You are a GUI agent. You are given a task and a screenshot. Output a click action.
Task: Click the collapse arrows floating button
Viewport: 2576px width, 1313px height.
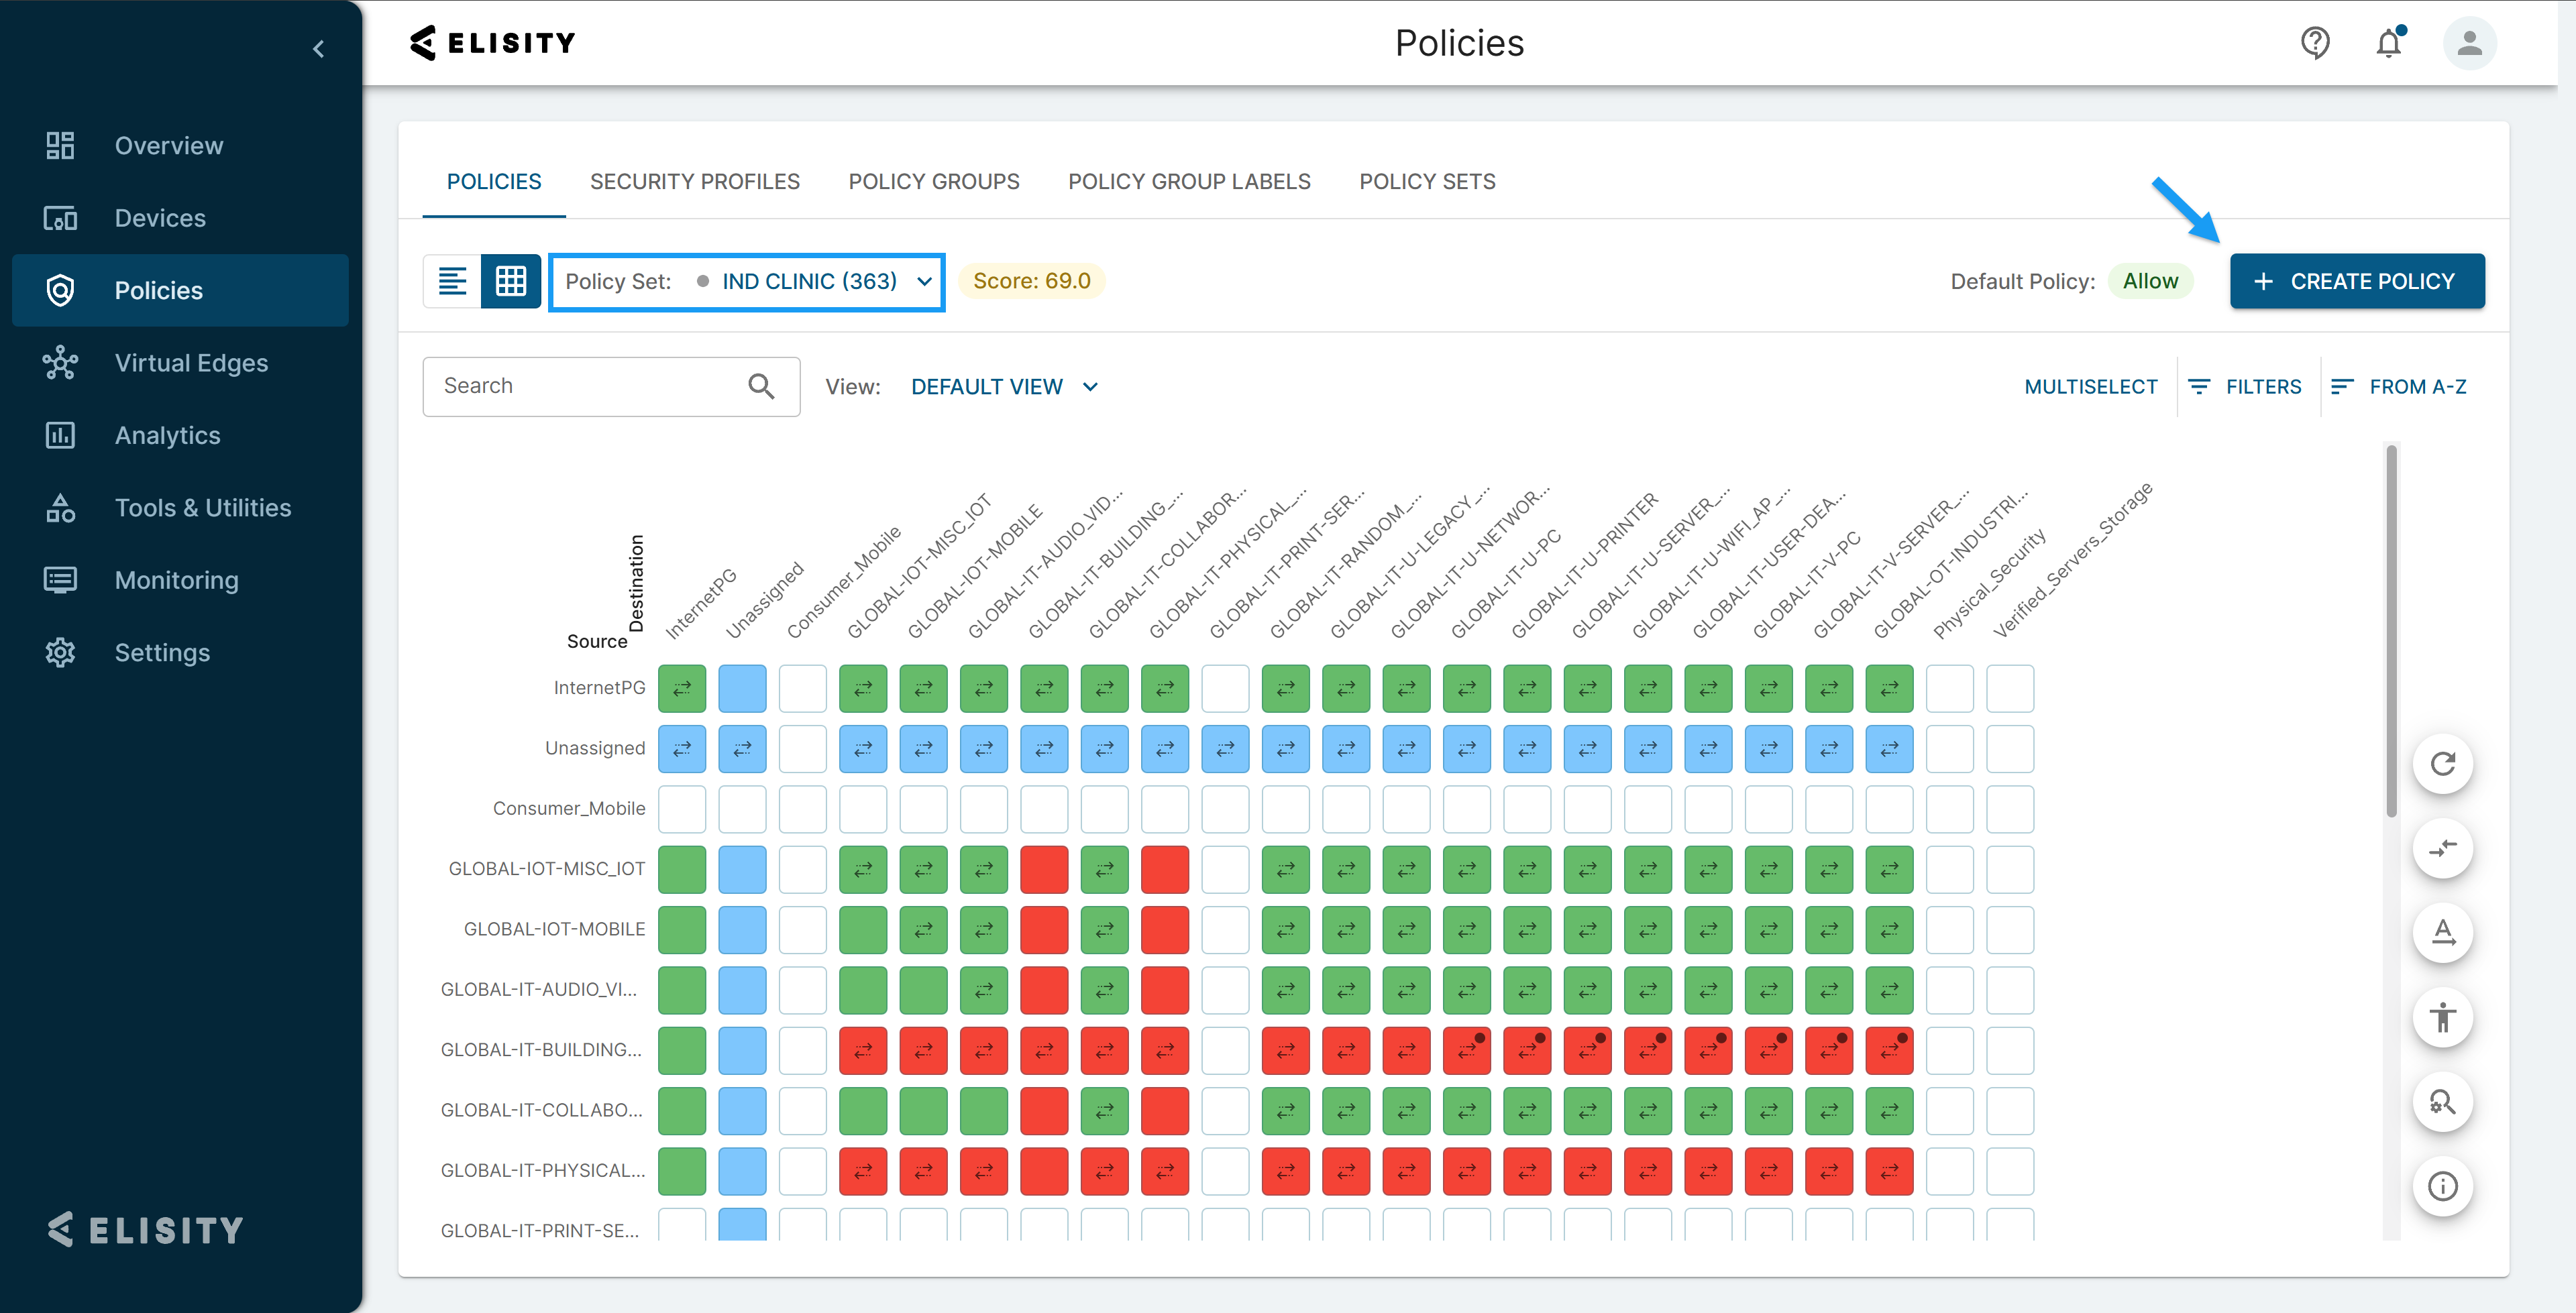[x=2442, y=848]
